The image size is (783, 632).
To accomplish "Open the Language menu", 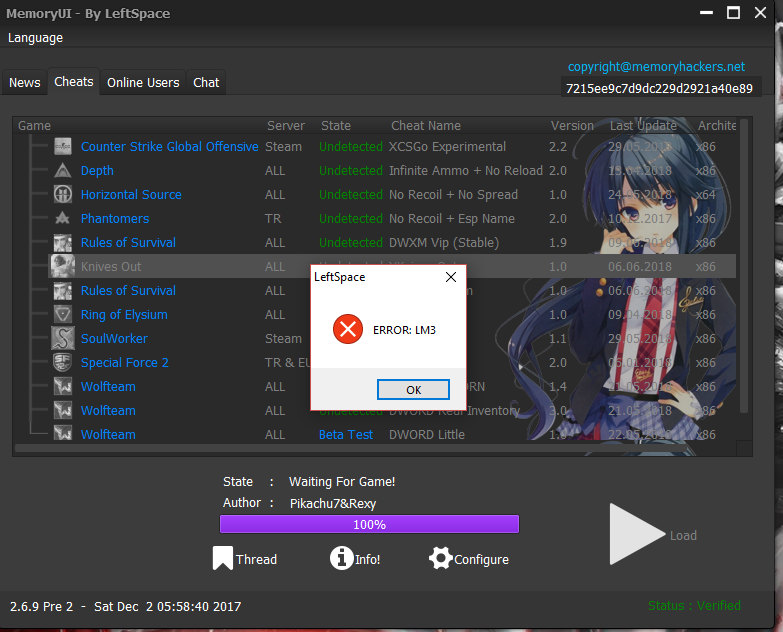I will (35, 38).
